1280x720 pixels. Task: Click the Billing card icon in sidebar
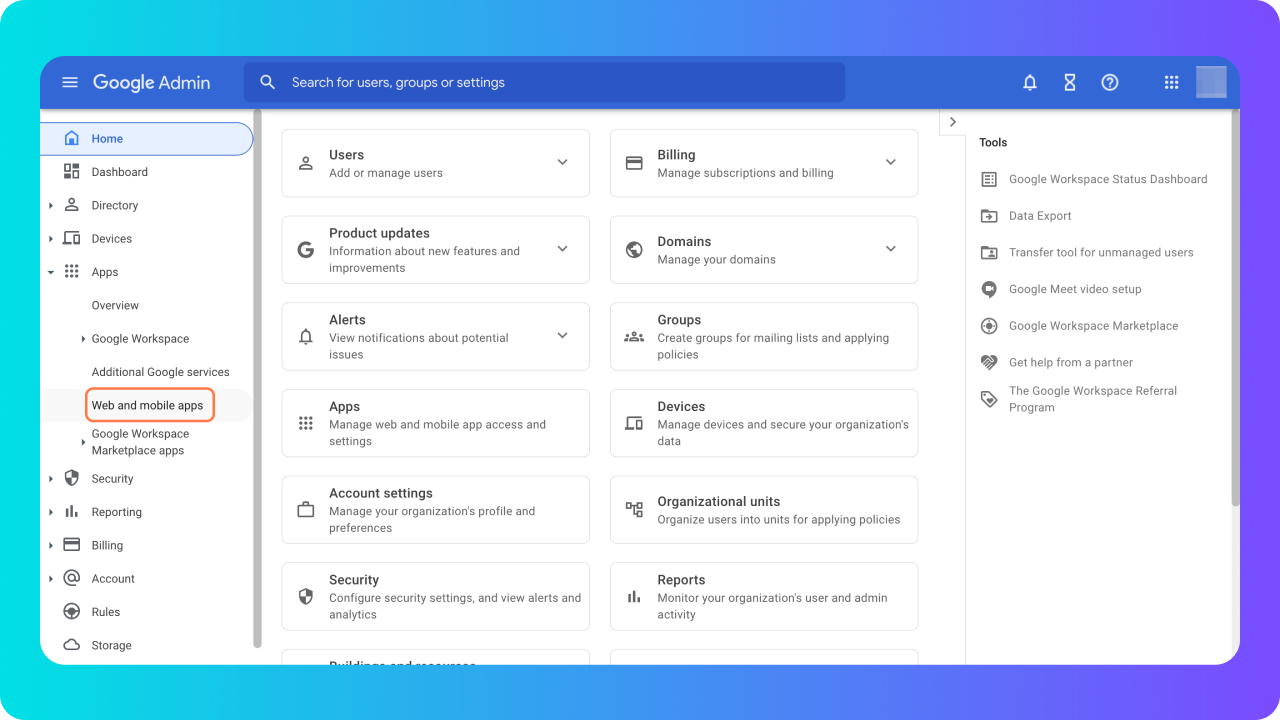[x=71, y=545]
